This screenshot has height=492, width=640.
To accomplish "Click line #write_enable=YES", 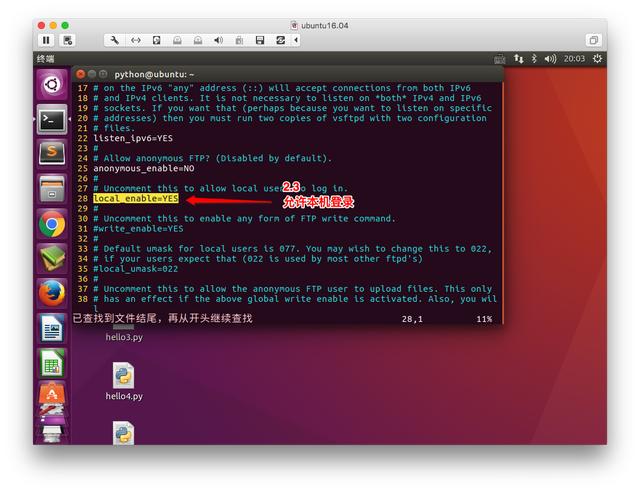I will point(138,229).
